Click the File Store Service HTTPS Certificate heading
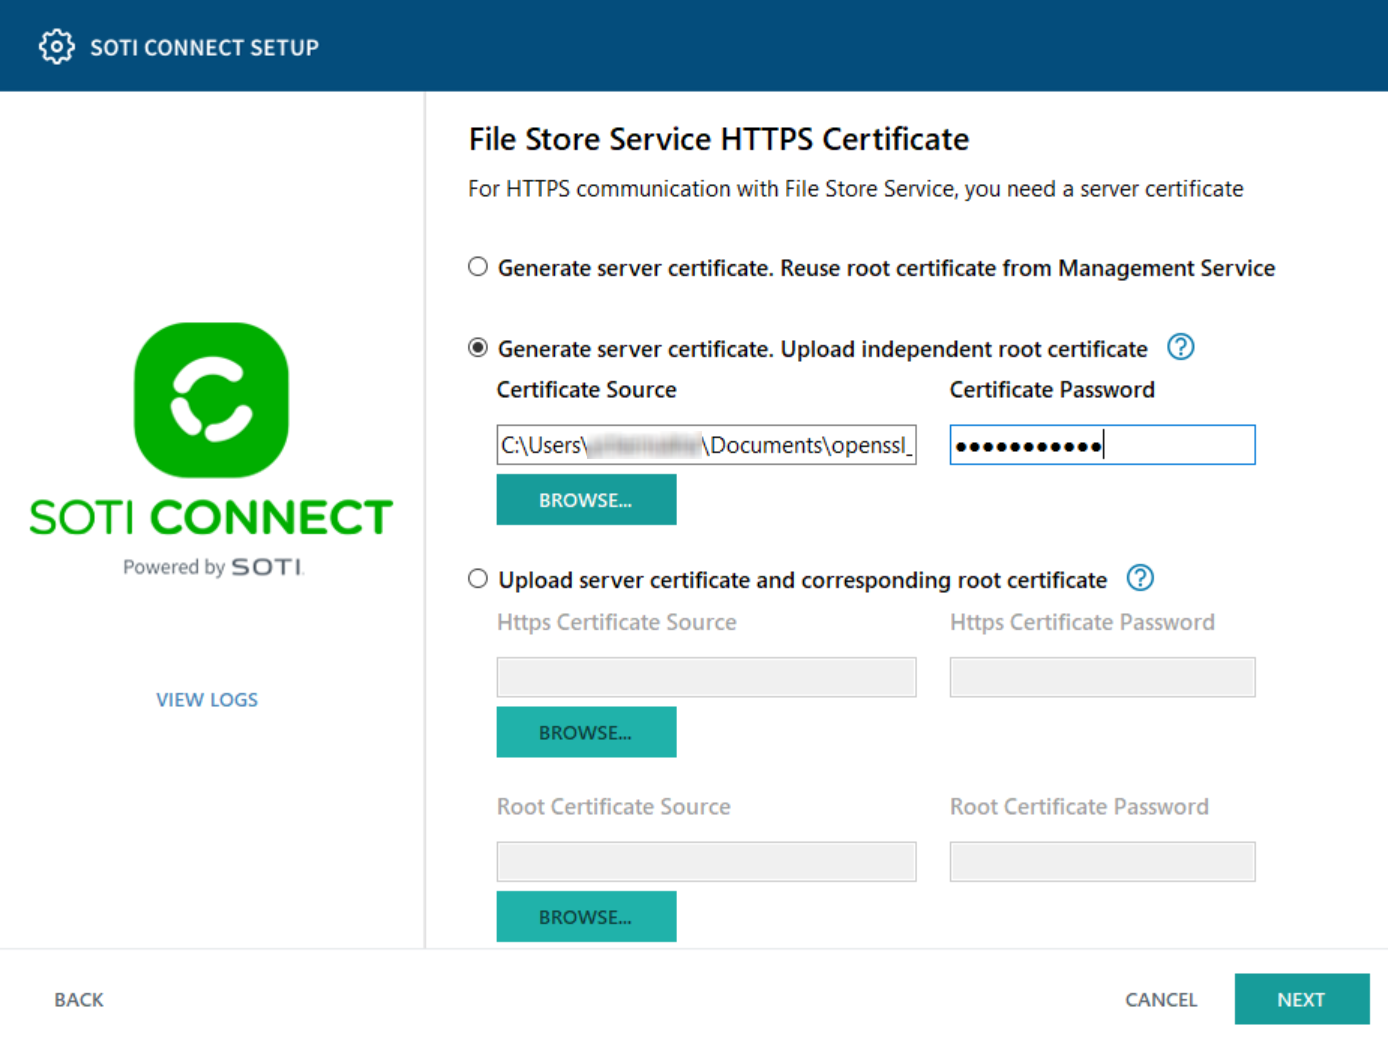Image resolution: width=1388 pixels, height=1041 pixels. tap(719, 139)
